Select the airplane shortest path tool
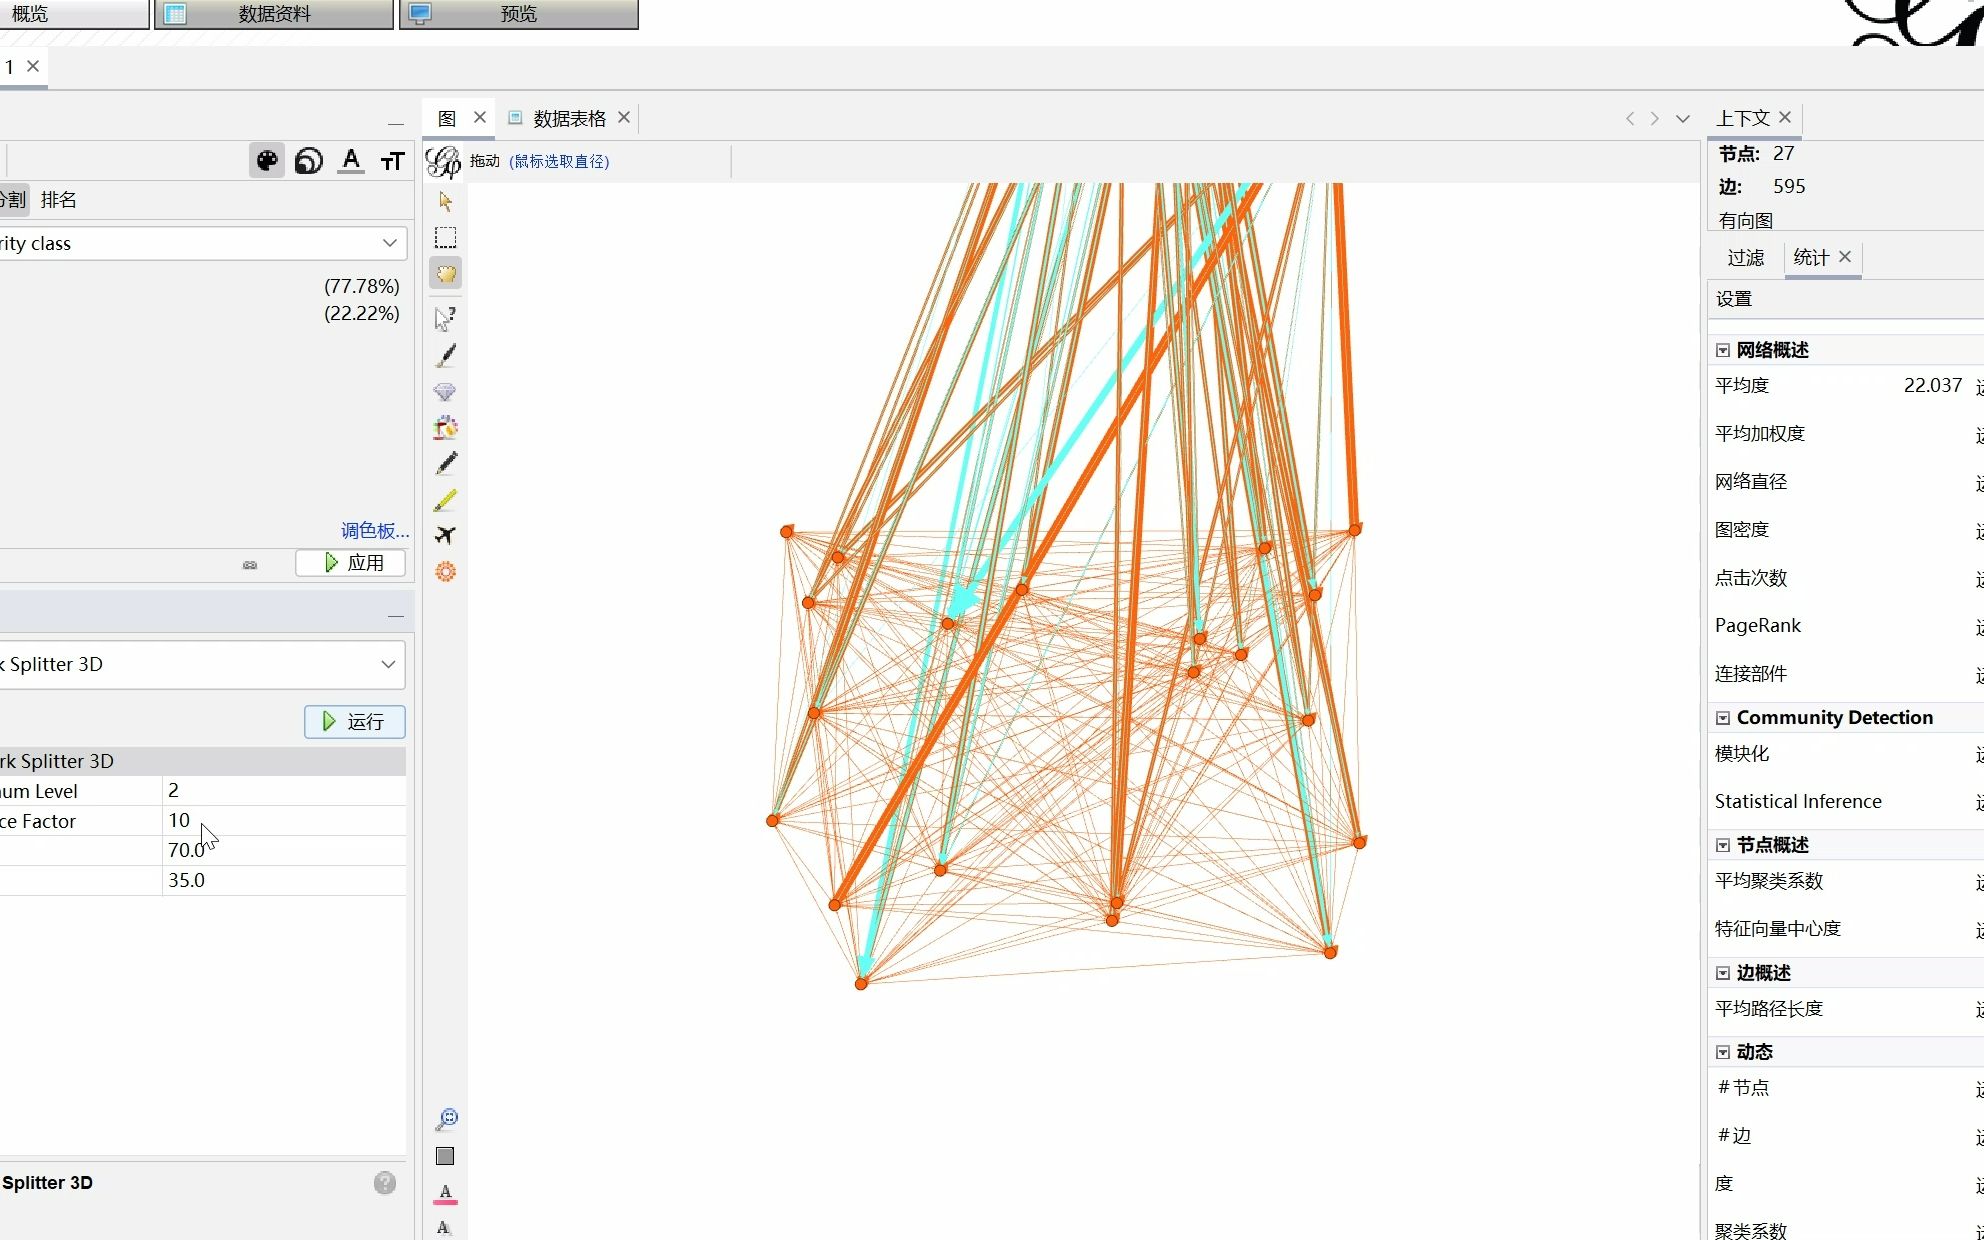The height and width of the screenshot is (1240, 1984). pos(445,535)
